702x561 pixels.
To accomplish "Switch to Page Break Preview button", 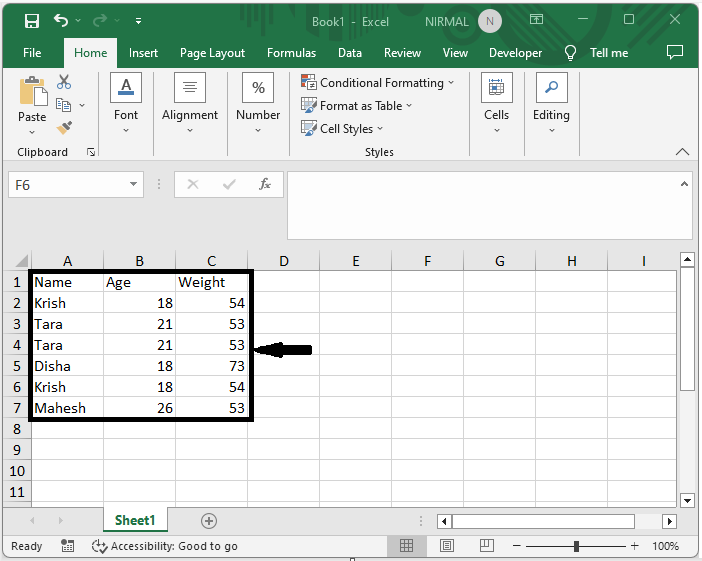I will tap(487, 546).
